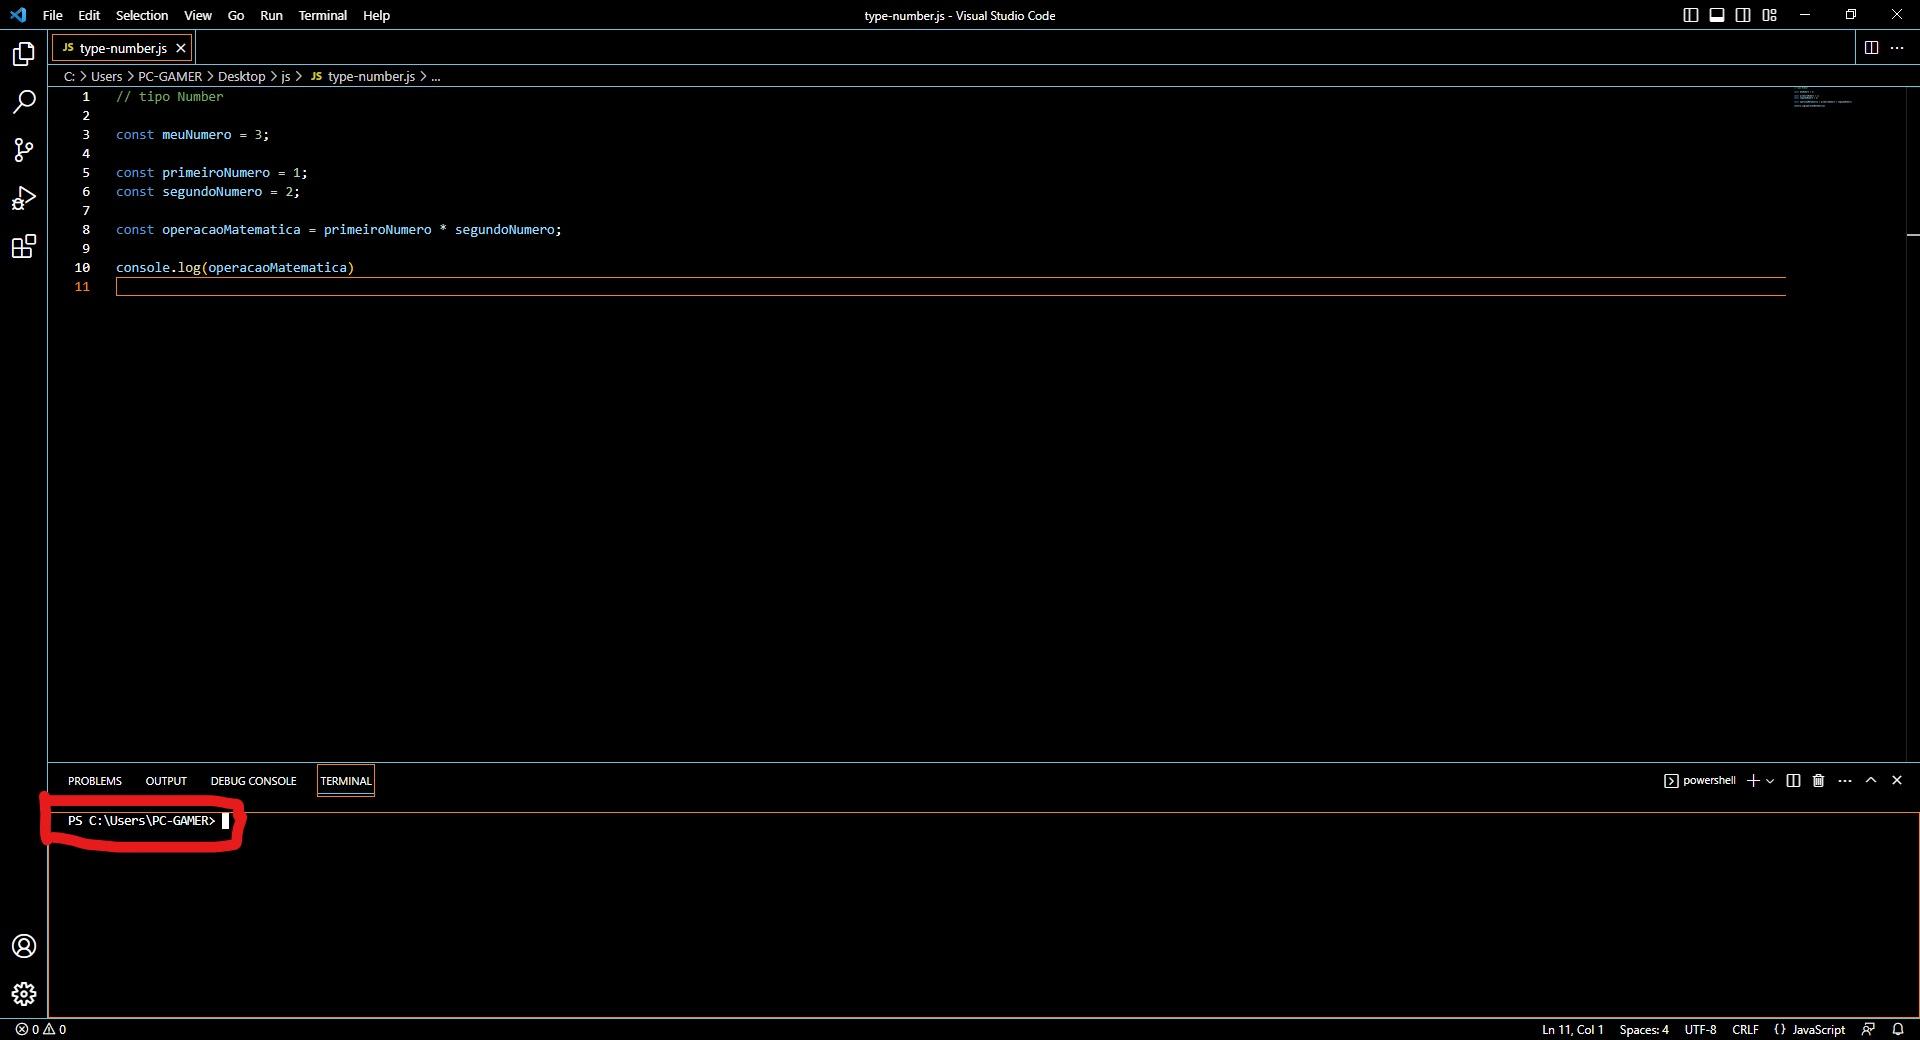
Task: Click the '// tipo Number' comment line
Action: [x=170, y=97]
